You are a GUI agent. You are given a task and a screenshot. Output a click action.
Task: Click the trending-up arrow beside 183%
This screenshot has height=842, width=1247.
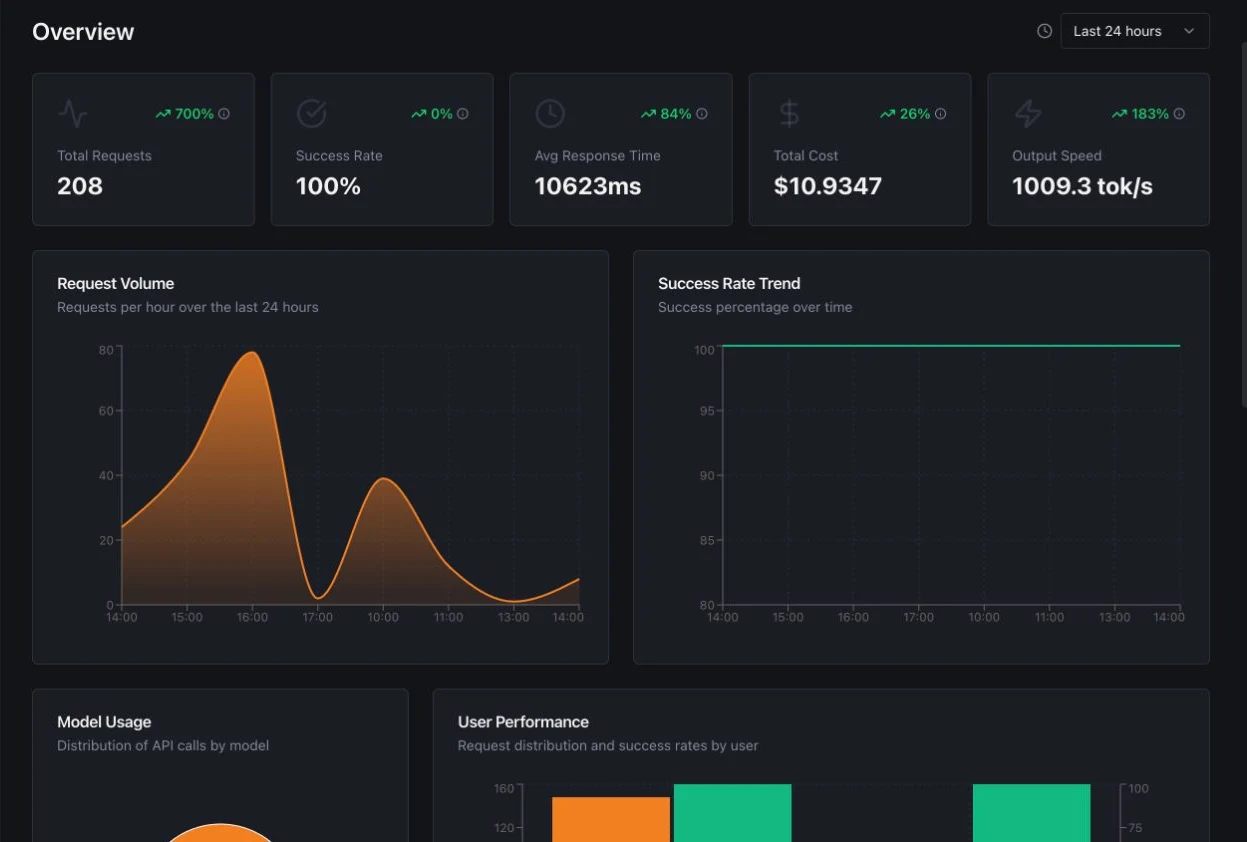[1120, 114]
